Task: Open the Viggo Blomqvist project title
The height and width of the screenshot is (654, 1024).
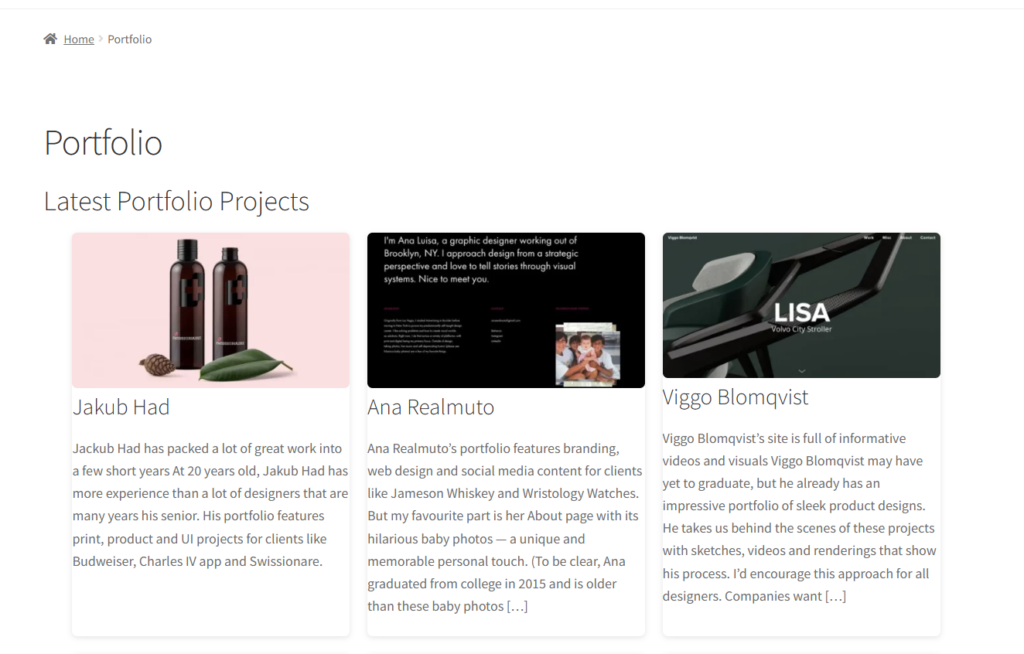Action: pos(735,397)
